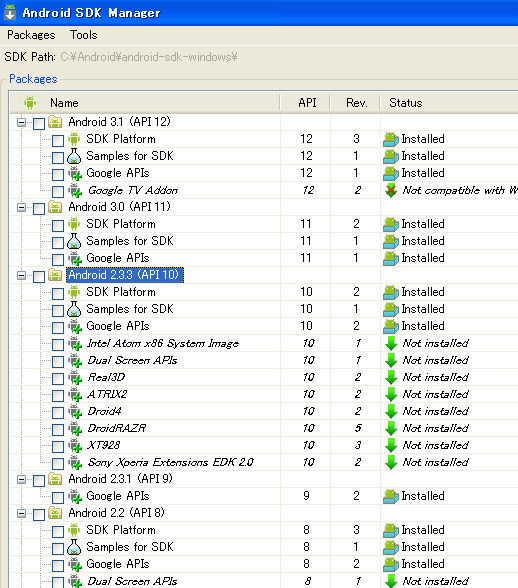Tick the Intel Atom x86 System Image checkbox

click(x=58, y=345)
